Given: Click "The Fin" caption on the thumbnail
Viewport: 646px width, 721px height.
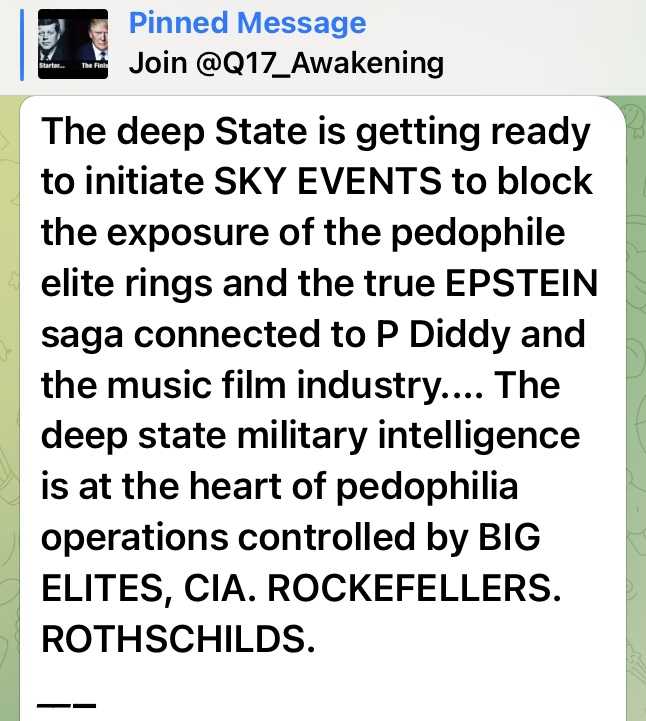Looking at the screenshot, I should [x=94, y=66].
